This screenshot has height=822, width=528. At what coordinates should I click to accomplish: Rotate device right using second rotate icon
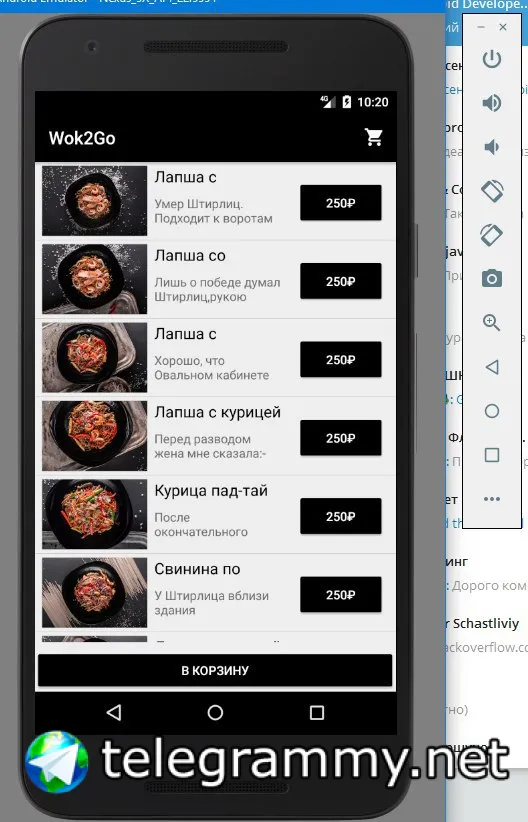492,234
